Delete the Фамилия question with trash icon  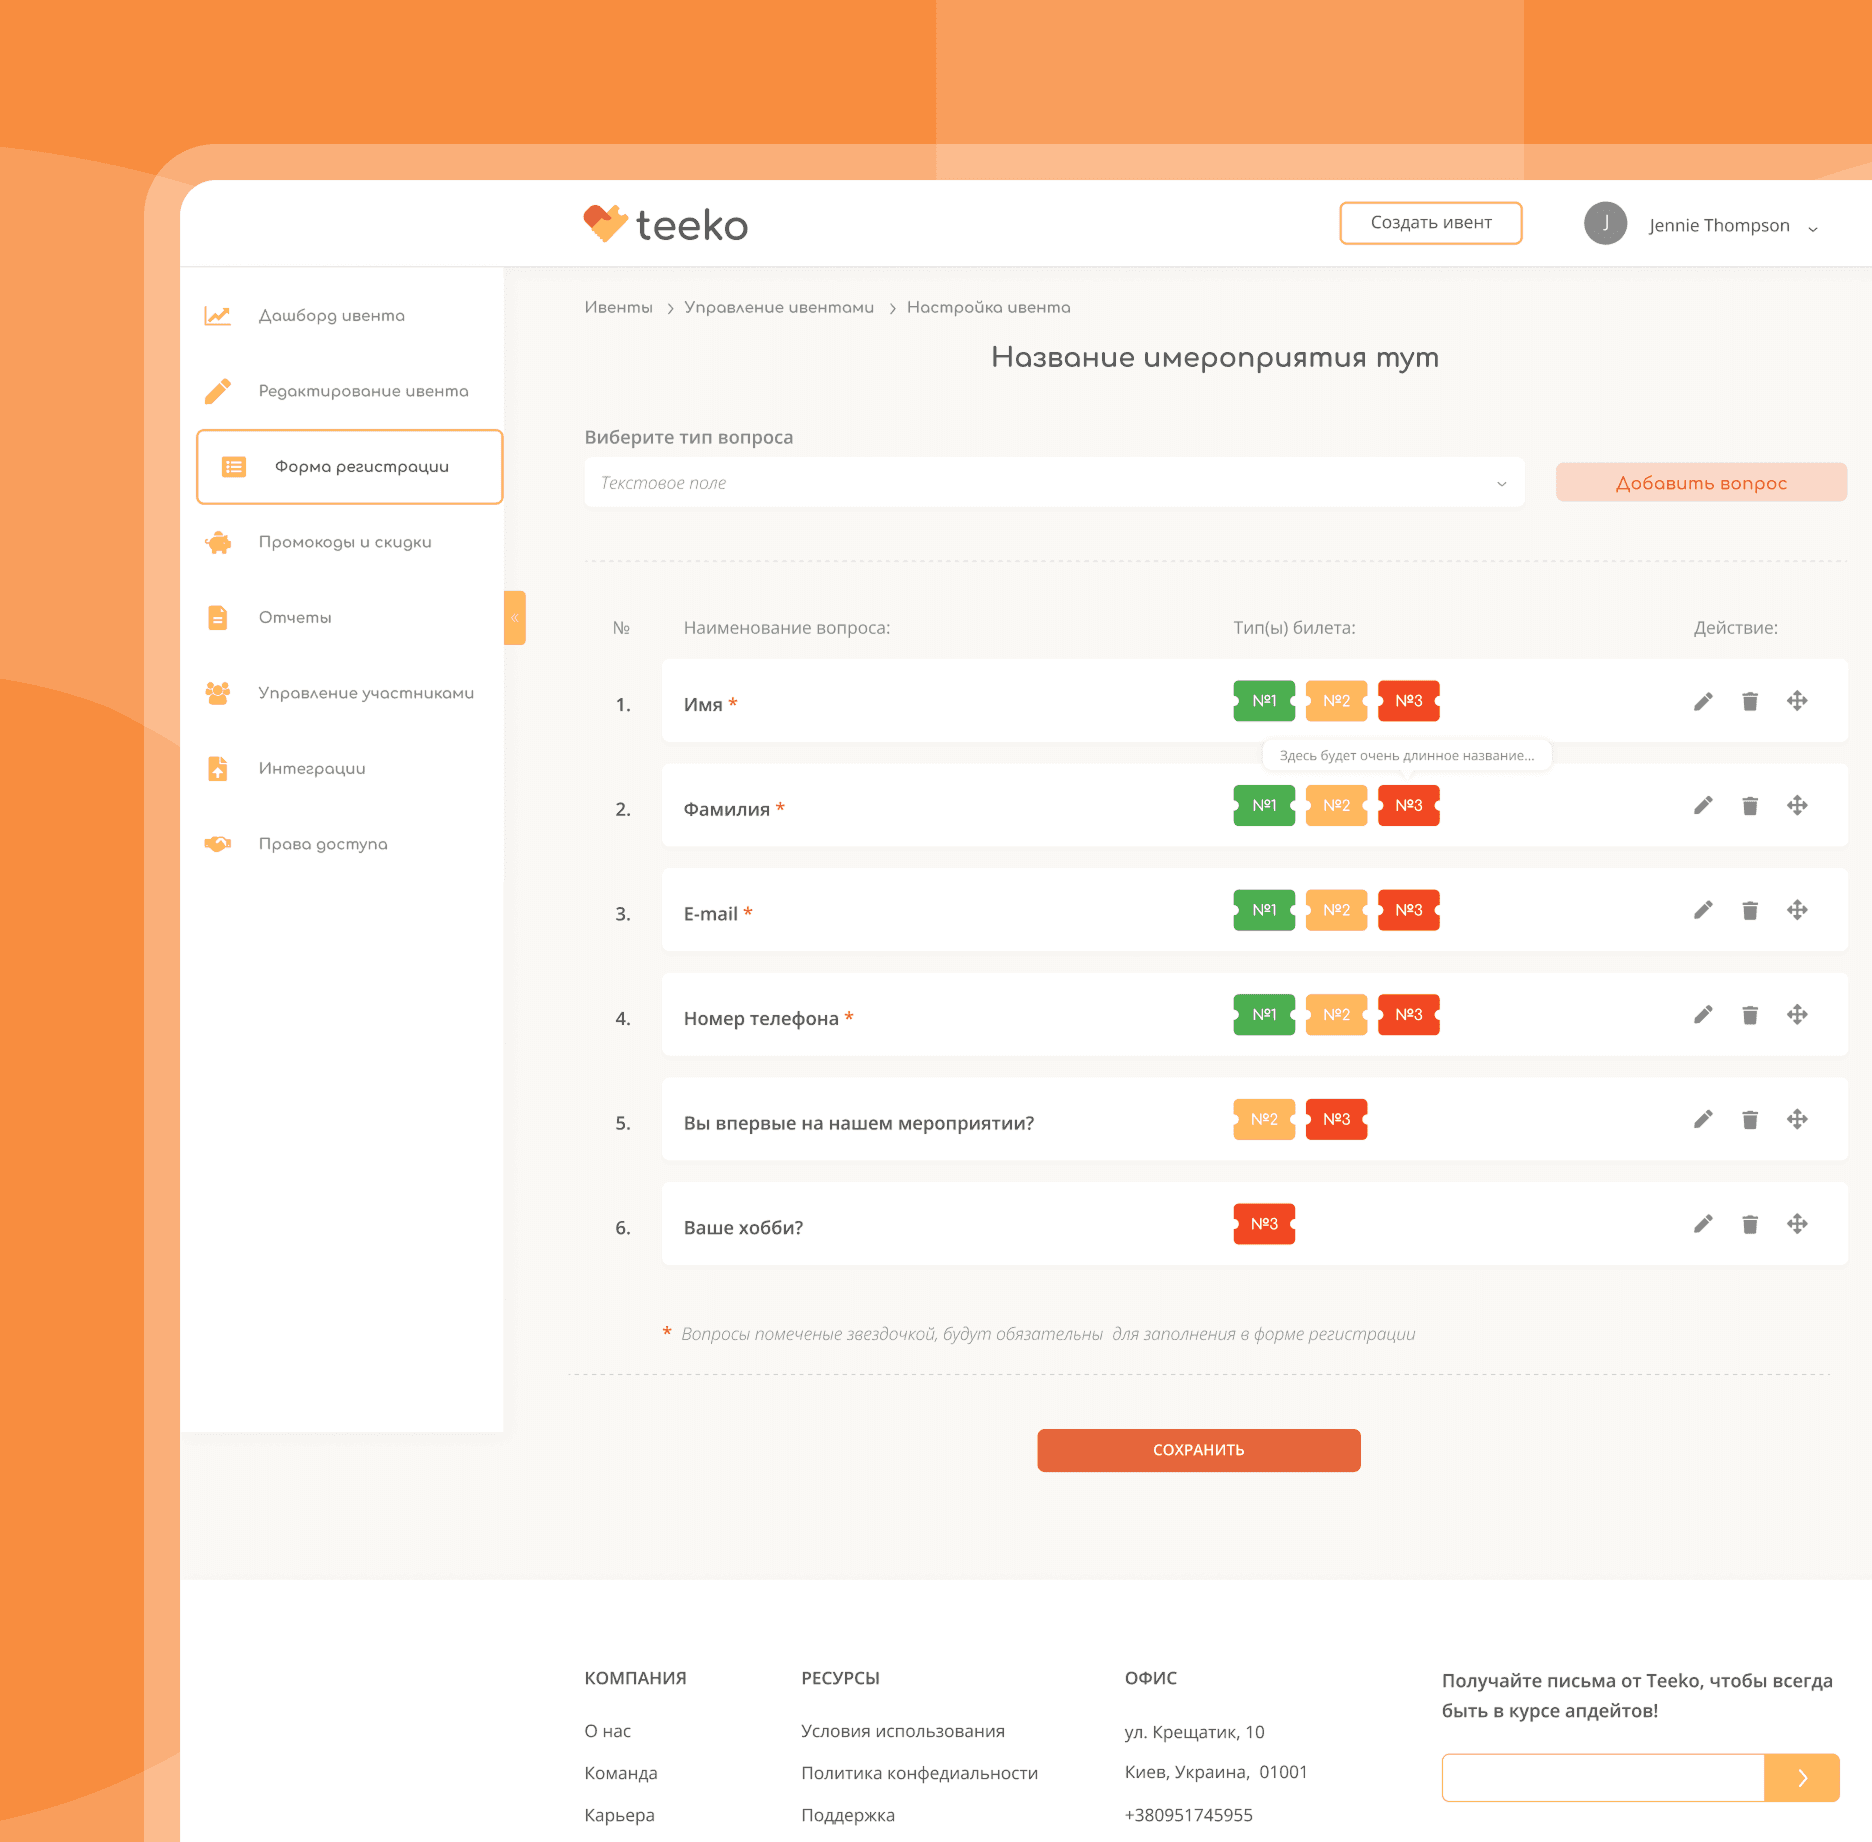point(1750,806)
